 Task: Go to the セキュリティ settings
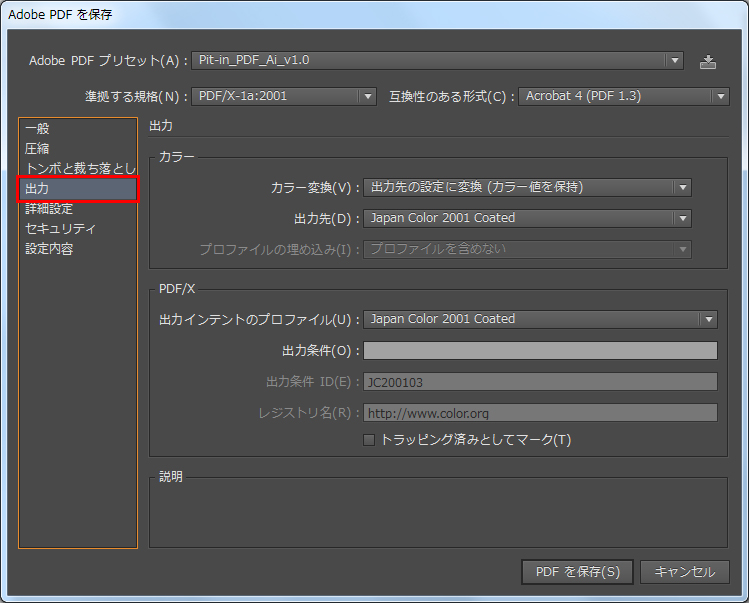pyautogui.click(x=60, y=229)
